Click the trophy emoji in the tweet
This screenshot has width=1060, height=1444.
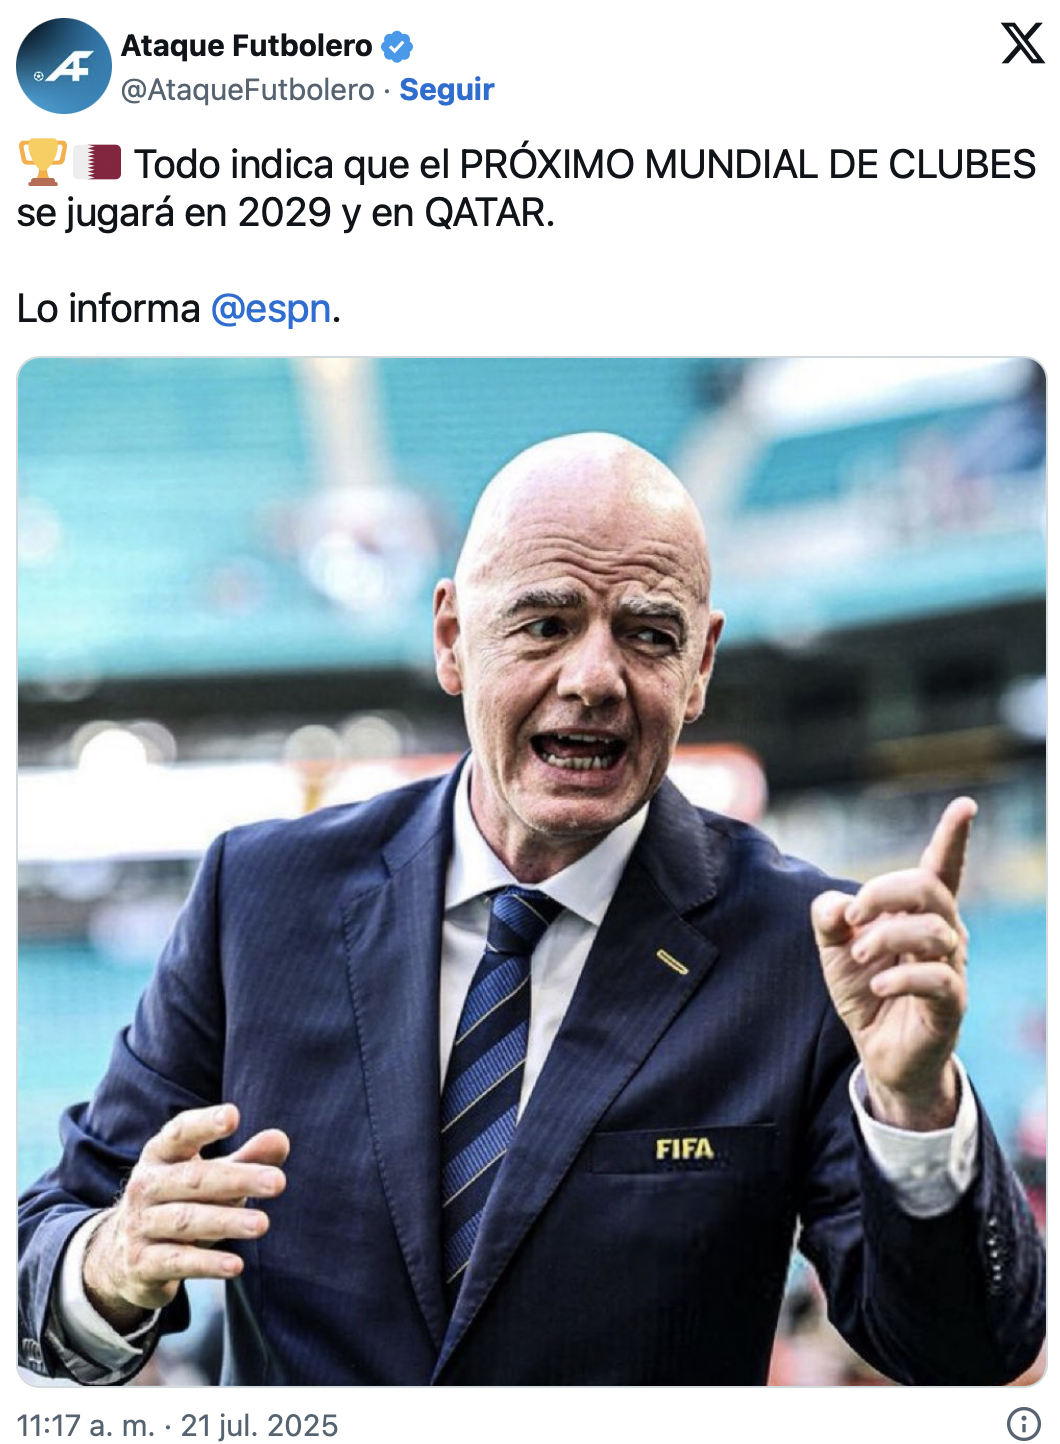(x=43, y=163)
